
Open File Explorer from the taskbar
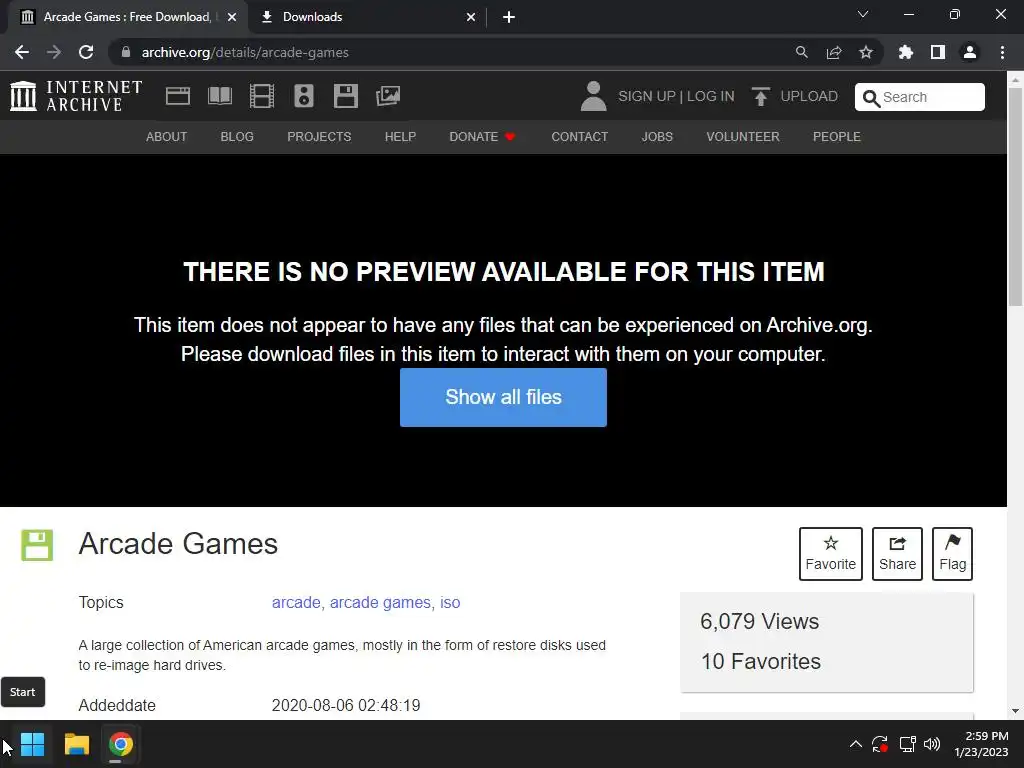click(x=76, y=744)
